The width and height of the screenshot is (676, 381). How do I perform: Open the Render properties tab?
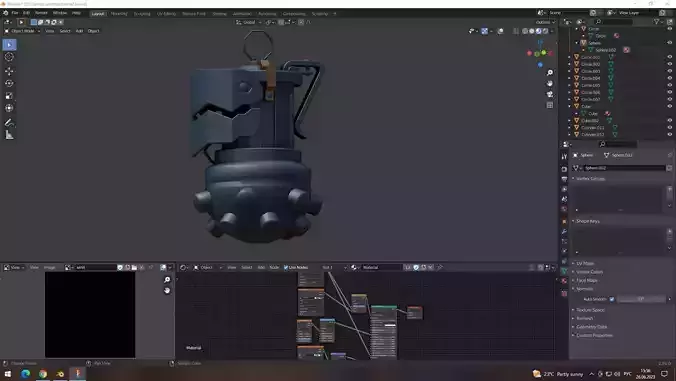coord(564,169)
